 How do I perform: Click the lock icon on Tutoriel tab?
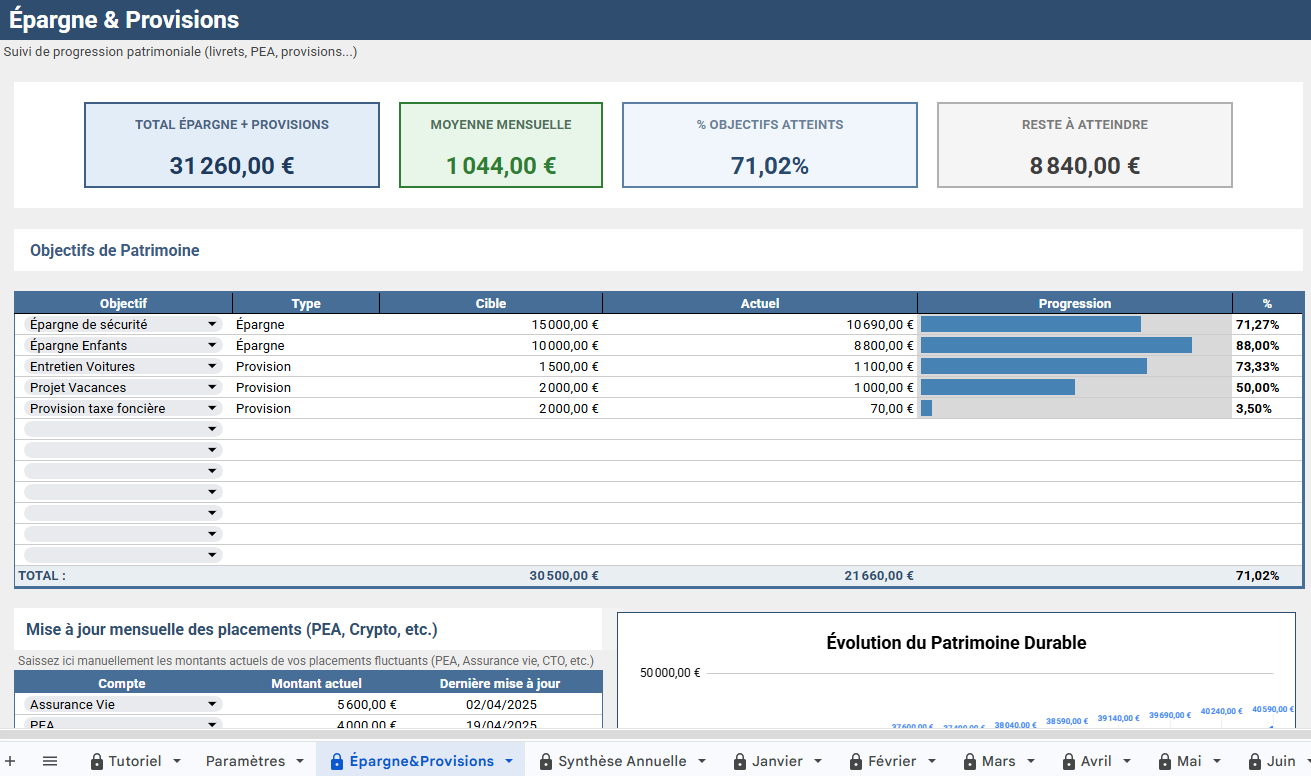pyautogui.click(x=97, y=762)
